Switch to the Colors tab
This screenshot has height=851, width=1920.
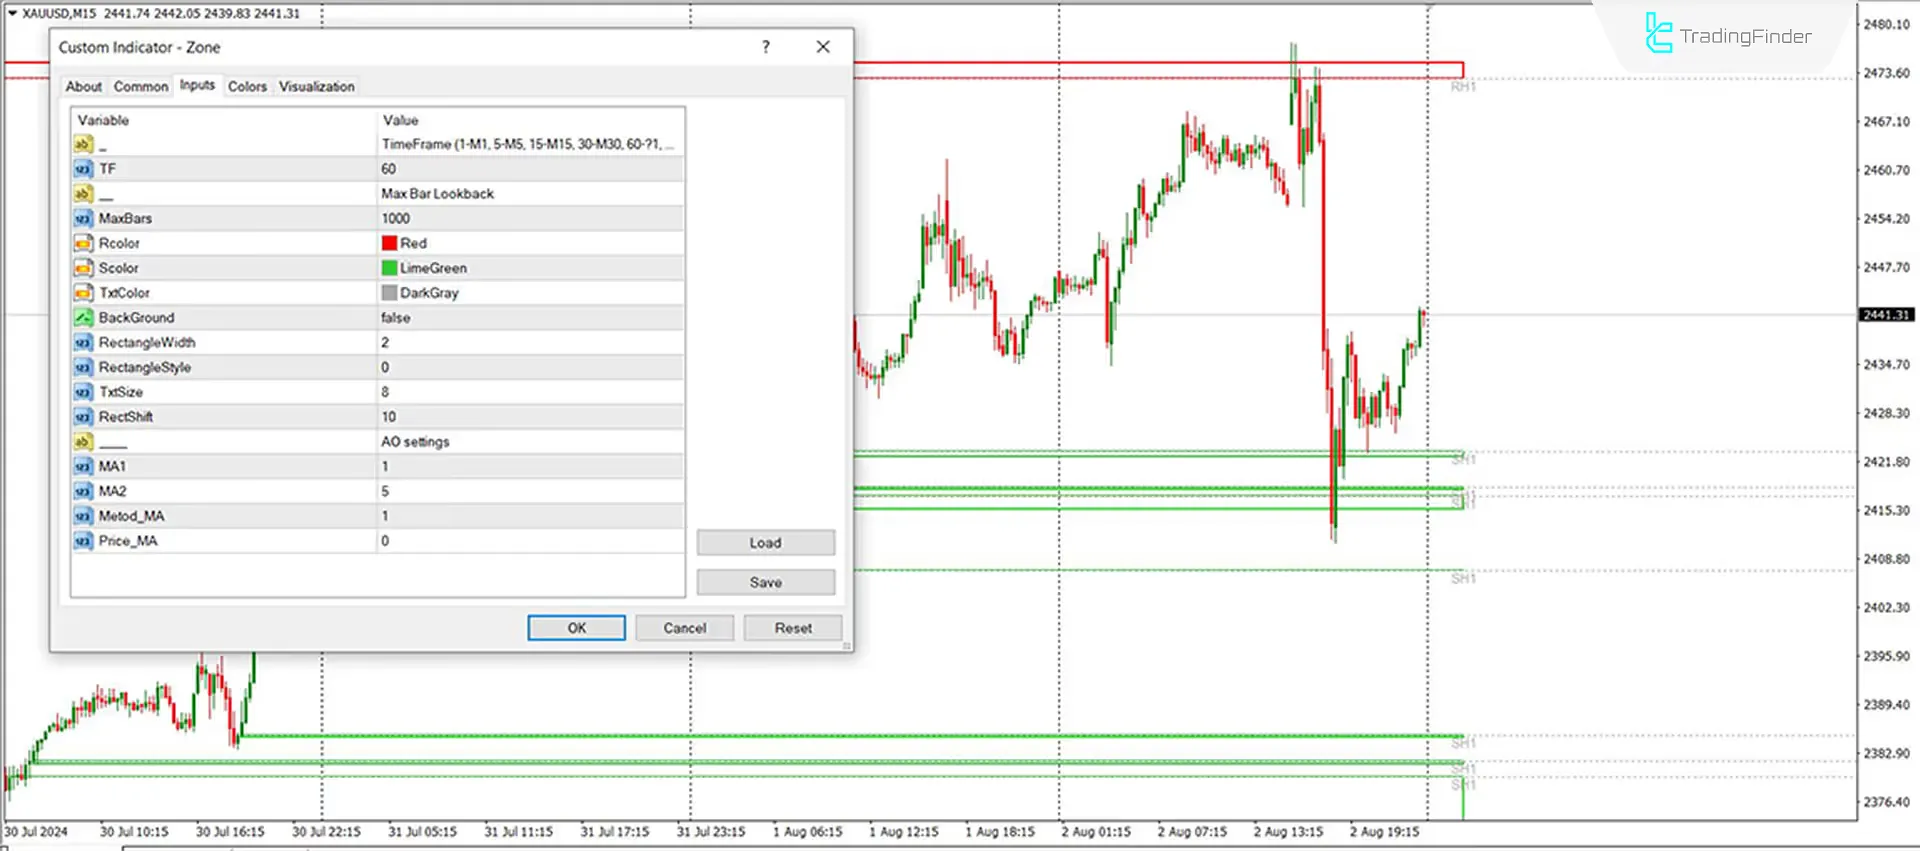click(x=247, y=87)
